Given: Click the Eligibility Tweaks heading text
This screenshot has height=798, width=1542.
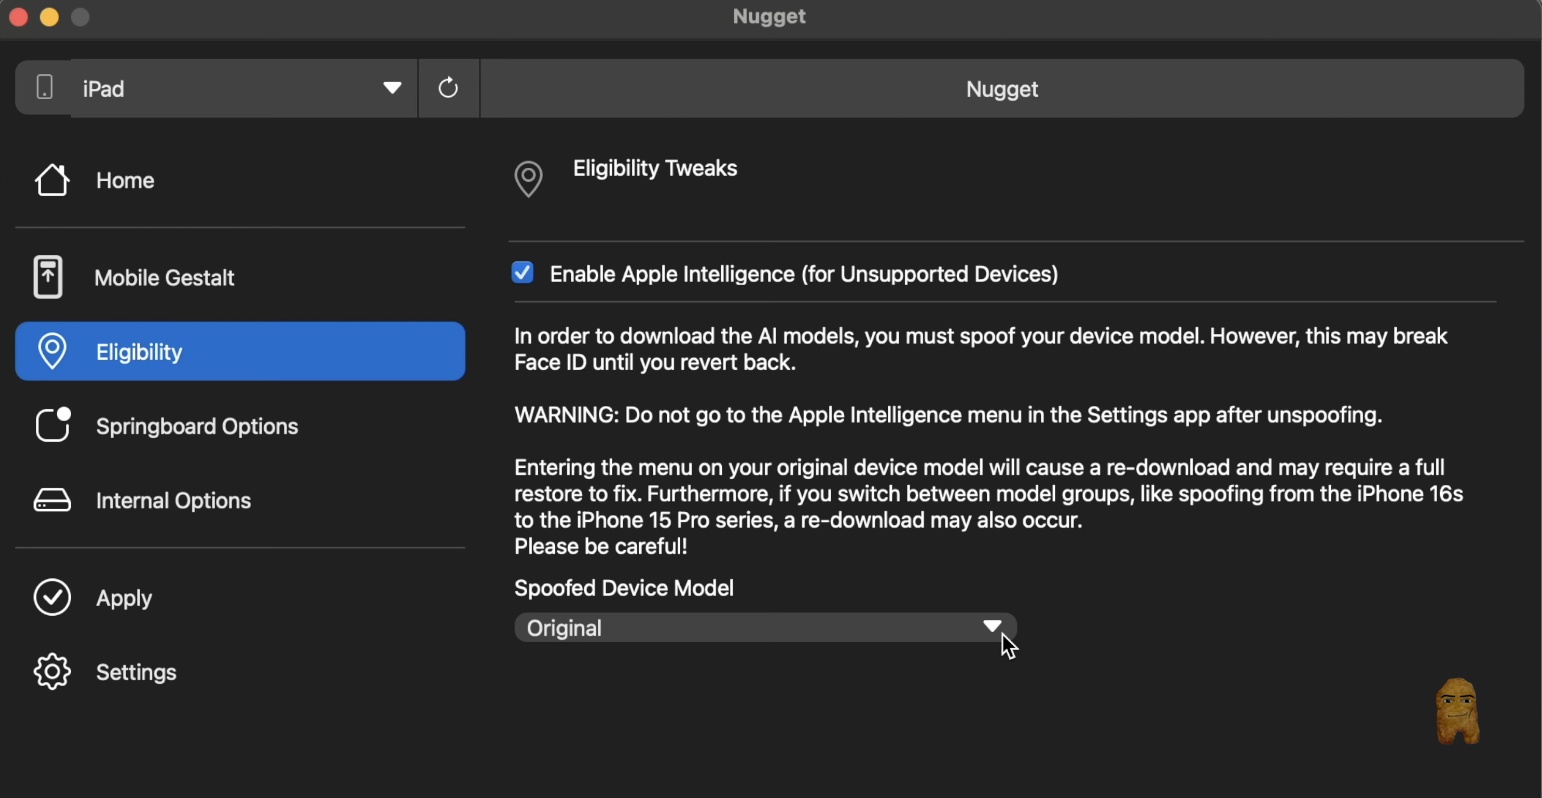Looking at the screenshot, I should click(655, 169).
